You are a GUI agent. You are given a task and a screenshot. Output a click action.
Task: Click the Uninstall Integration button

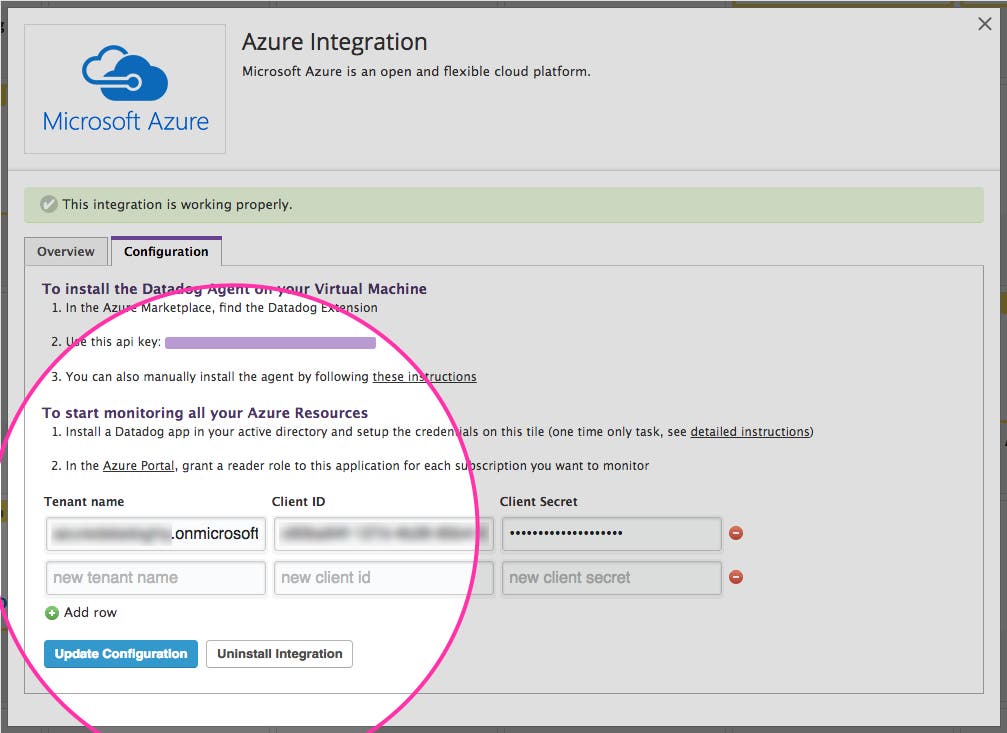pos(277,654)
